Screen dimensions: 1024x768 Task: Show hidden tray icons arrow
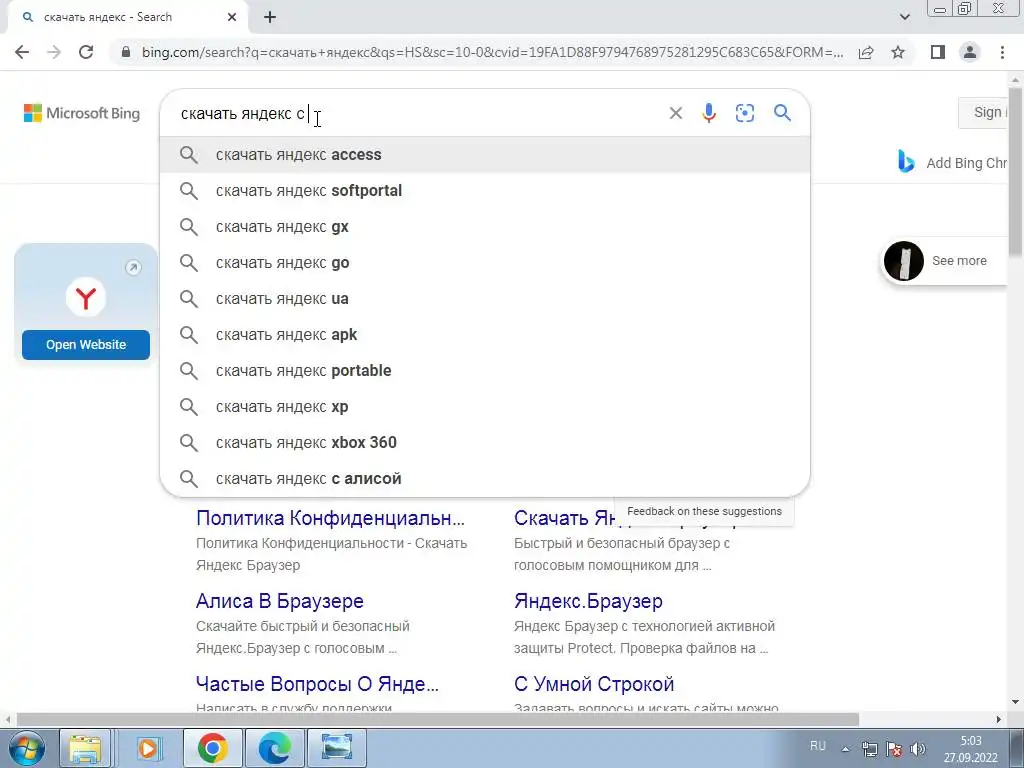pyautogui.click(x=846, y=750)
